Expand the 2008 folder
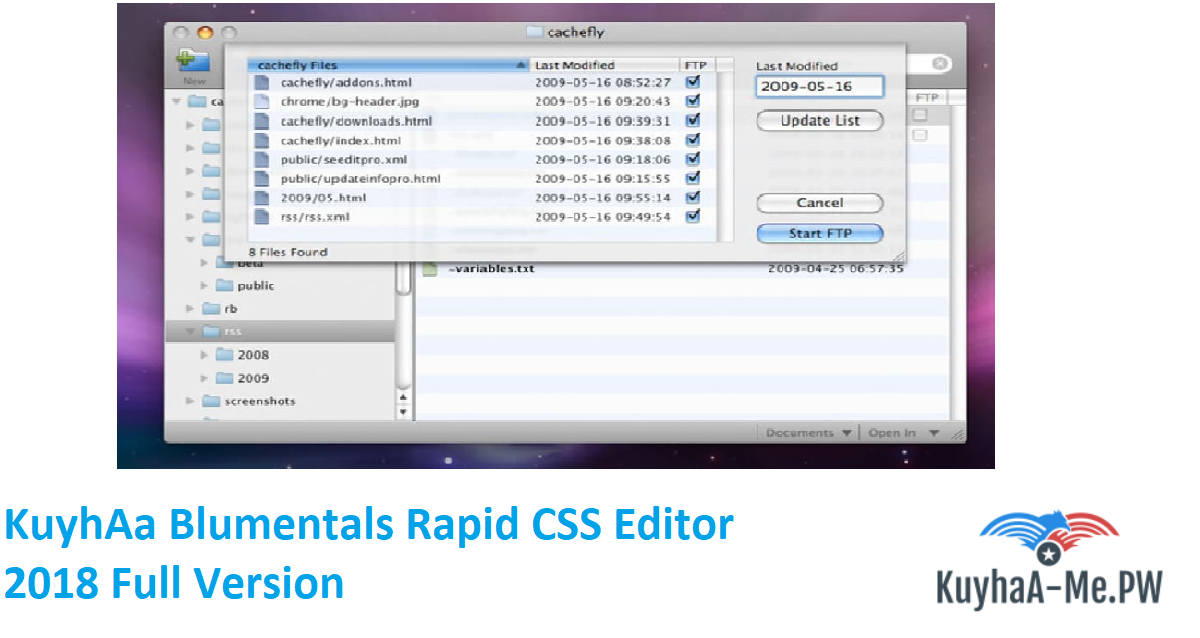Image resolution: width=1200 pixels, height=638 pixels. coord(204,355)
